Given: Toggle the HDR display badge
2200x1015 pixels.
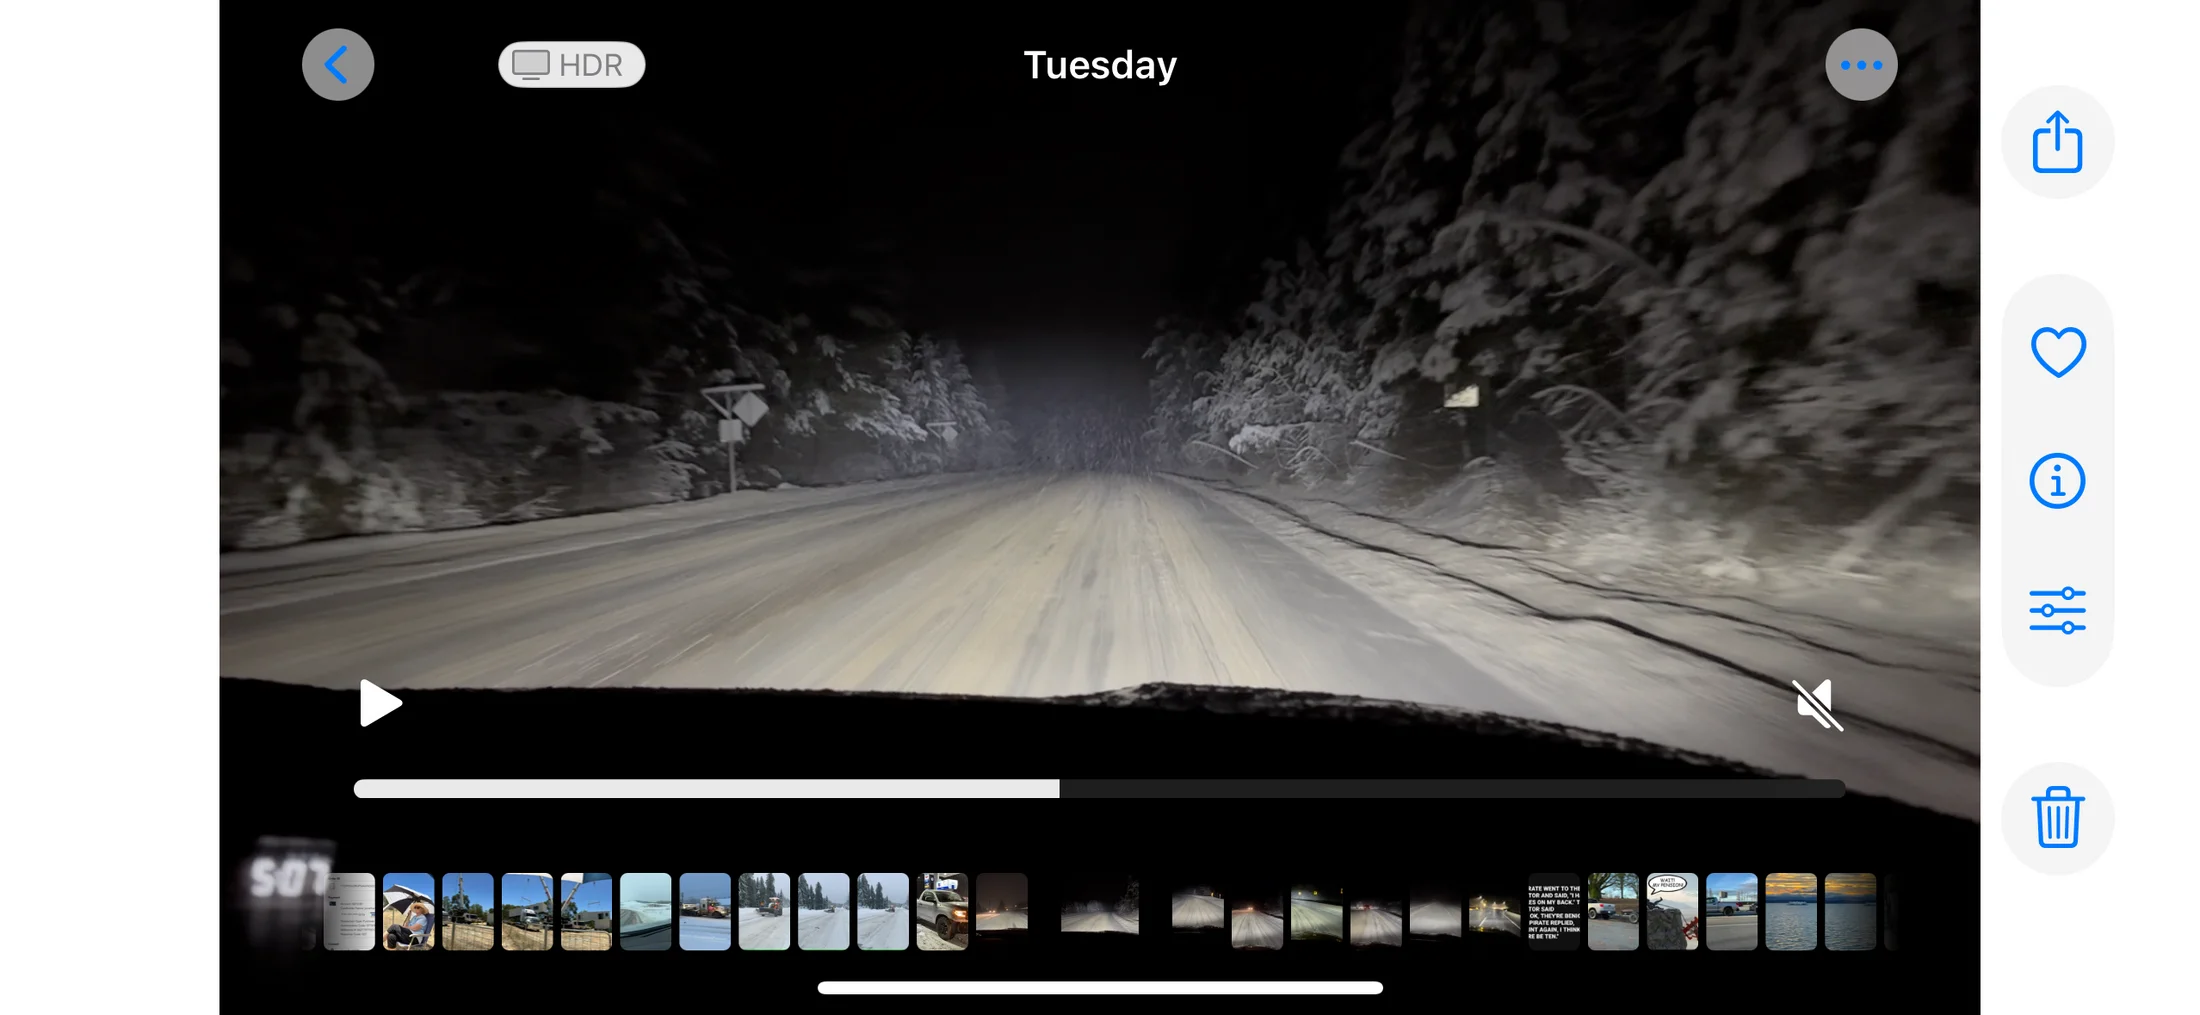Looking at the screenshot, I should click(x=571, y=65).
